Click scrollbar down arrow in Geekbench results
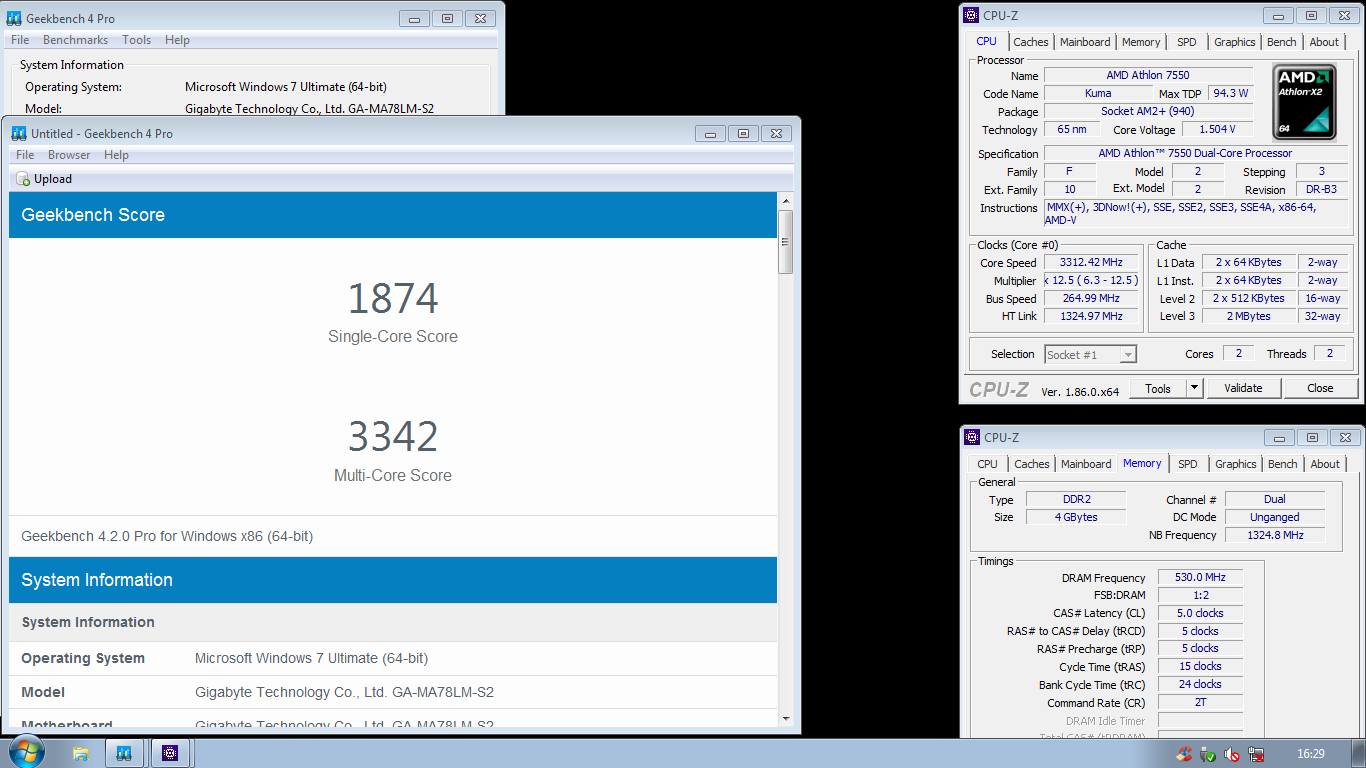Viewport: 1366px width, 768px height. (x=786, y=718)
